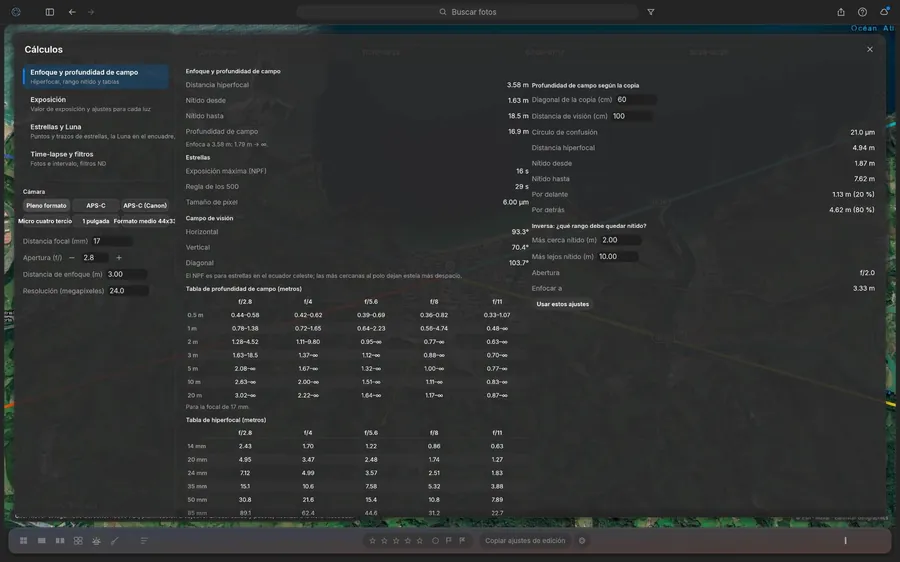Click the Tamaño de píxel 6.00 µm value

[x=515, y=202]
